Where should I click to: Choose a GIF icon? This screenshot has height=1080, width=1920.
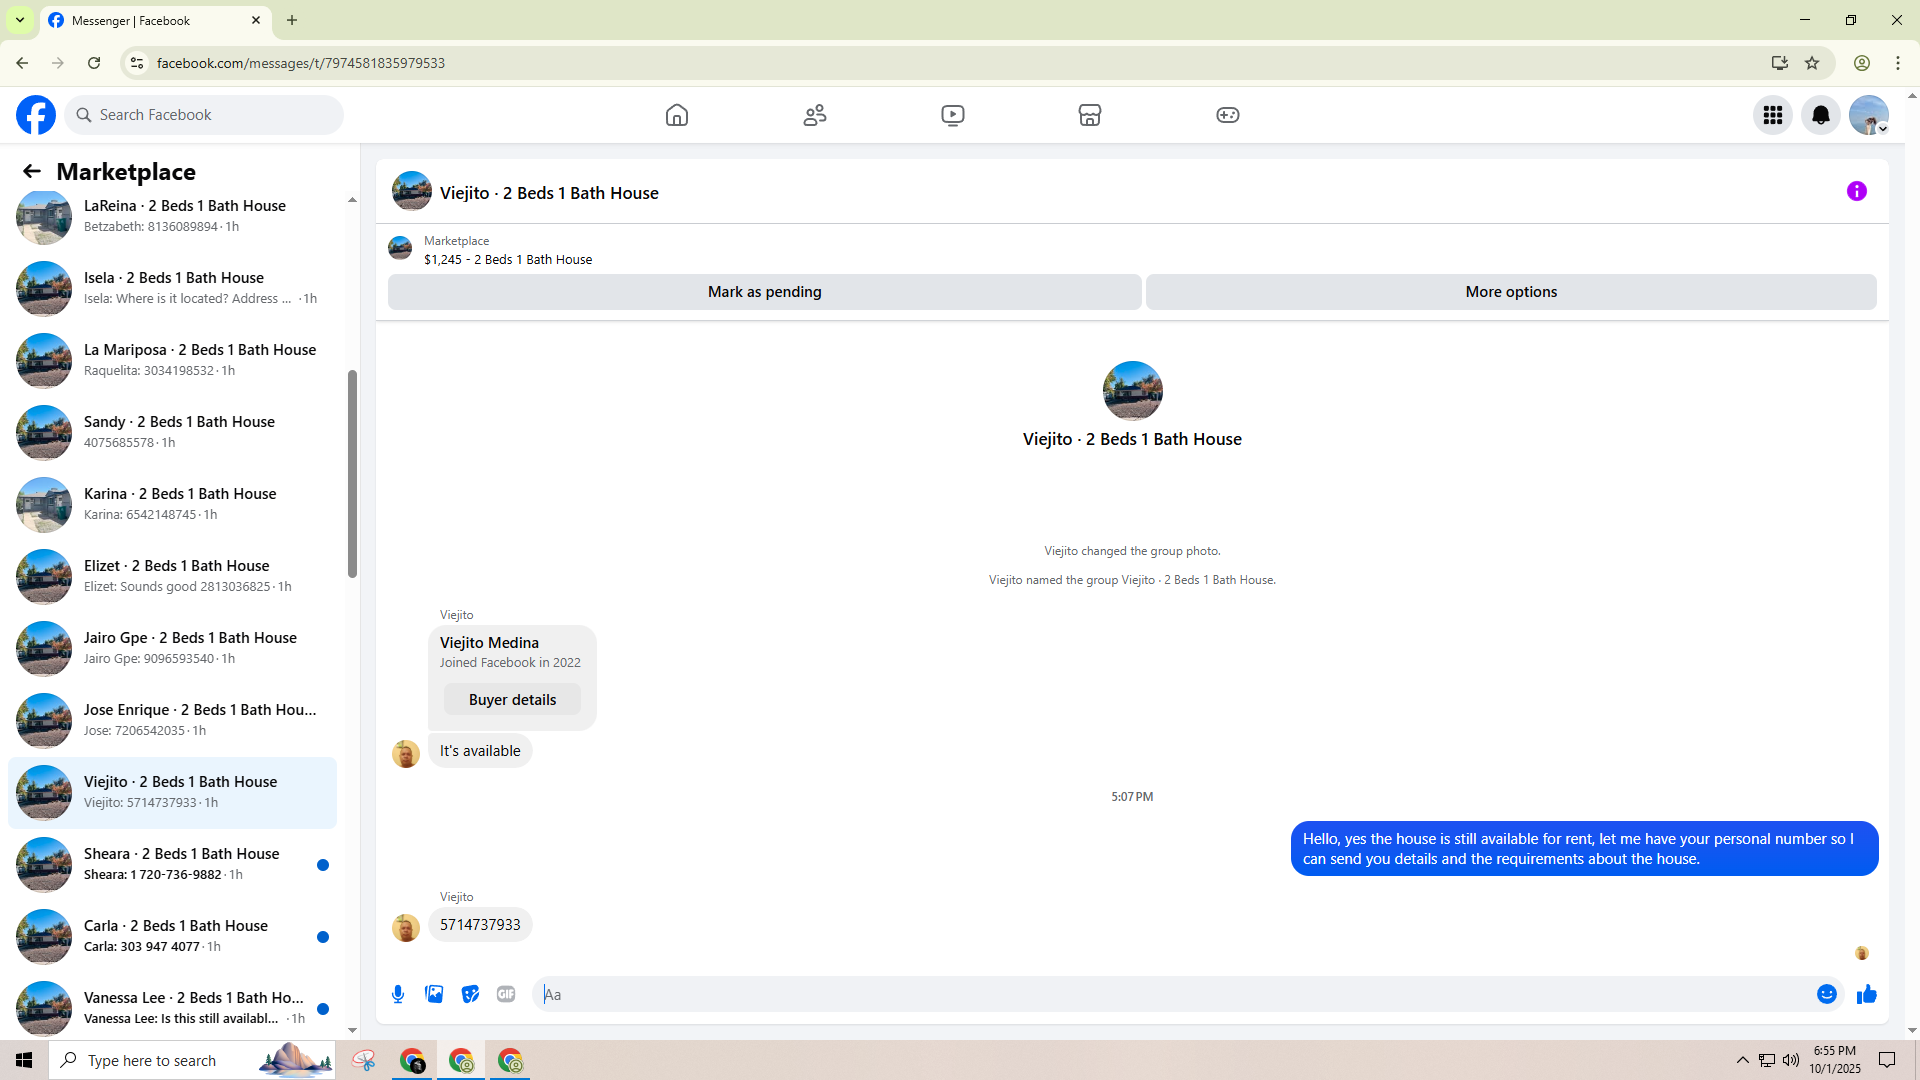[506, 994]
